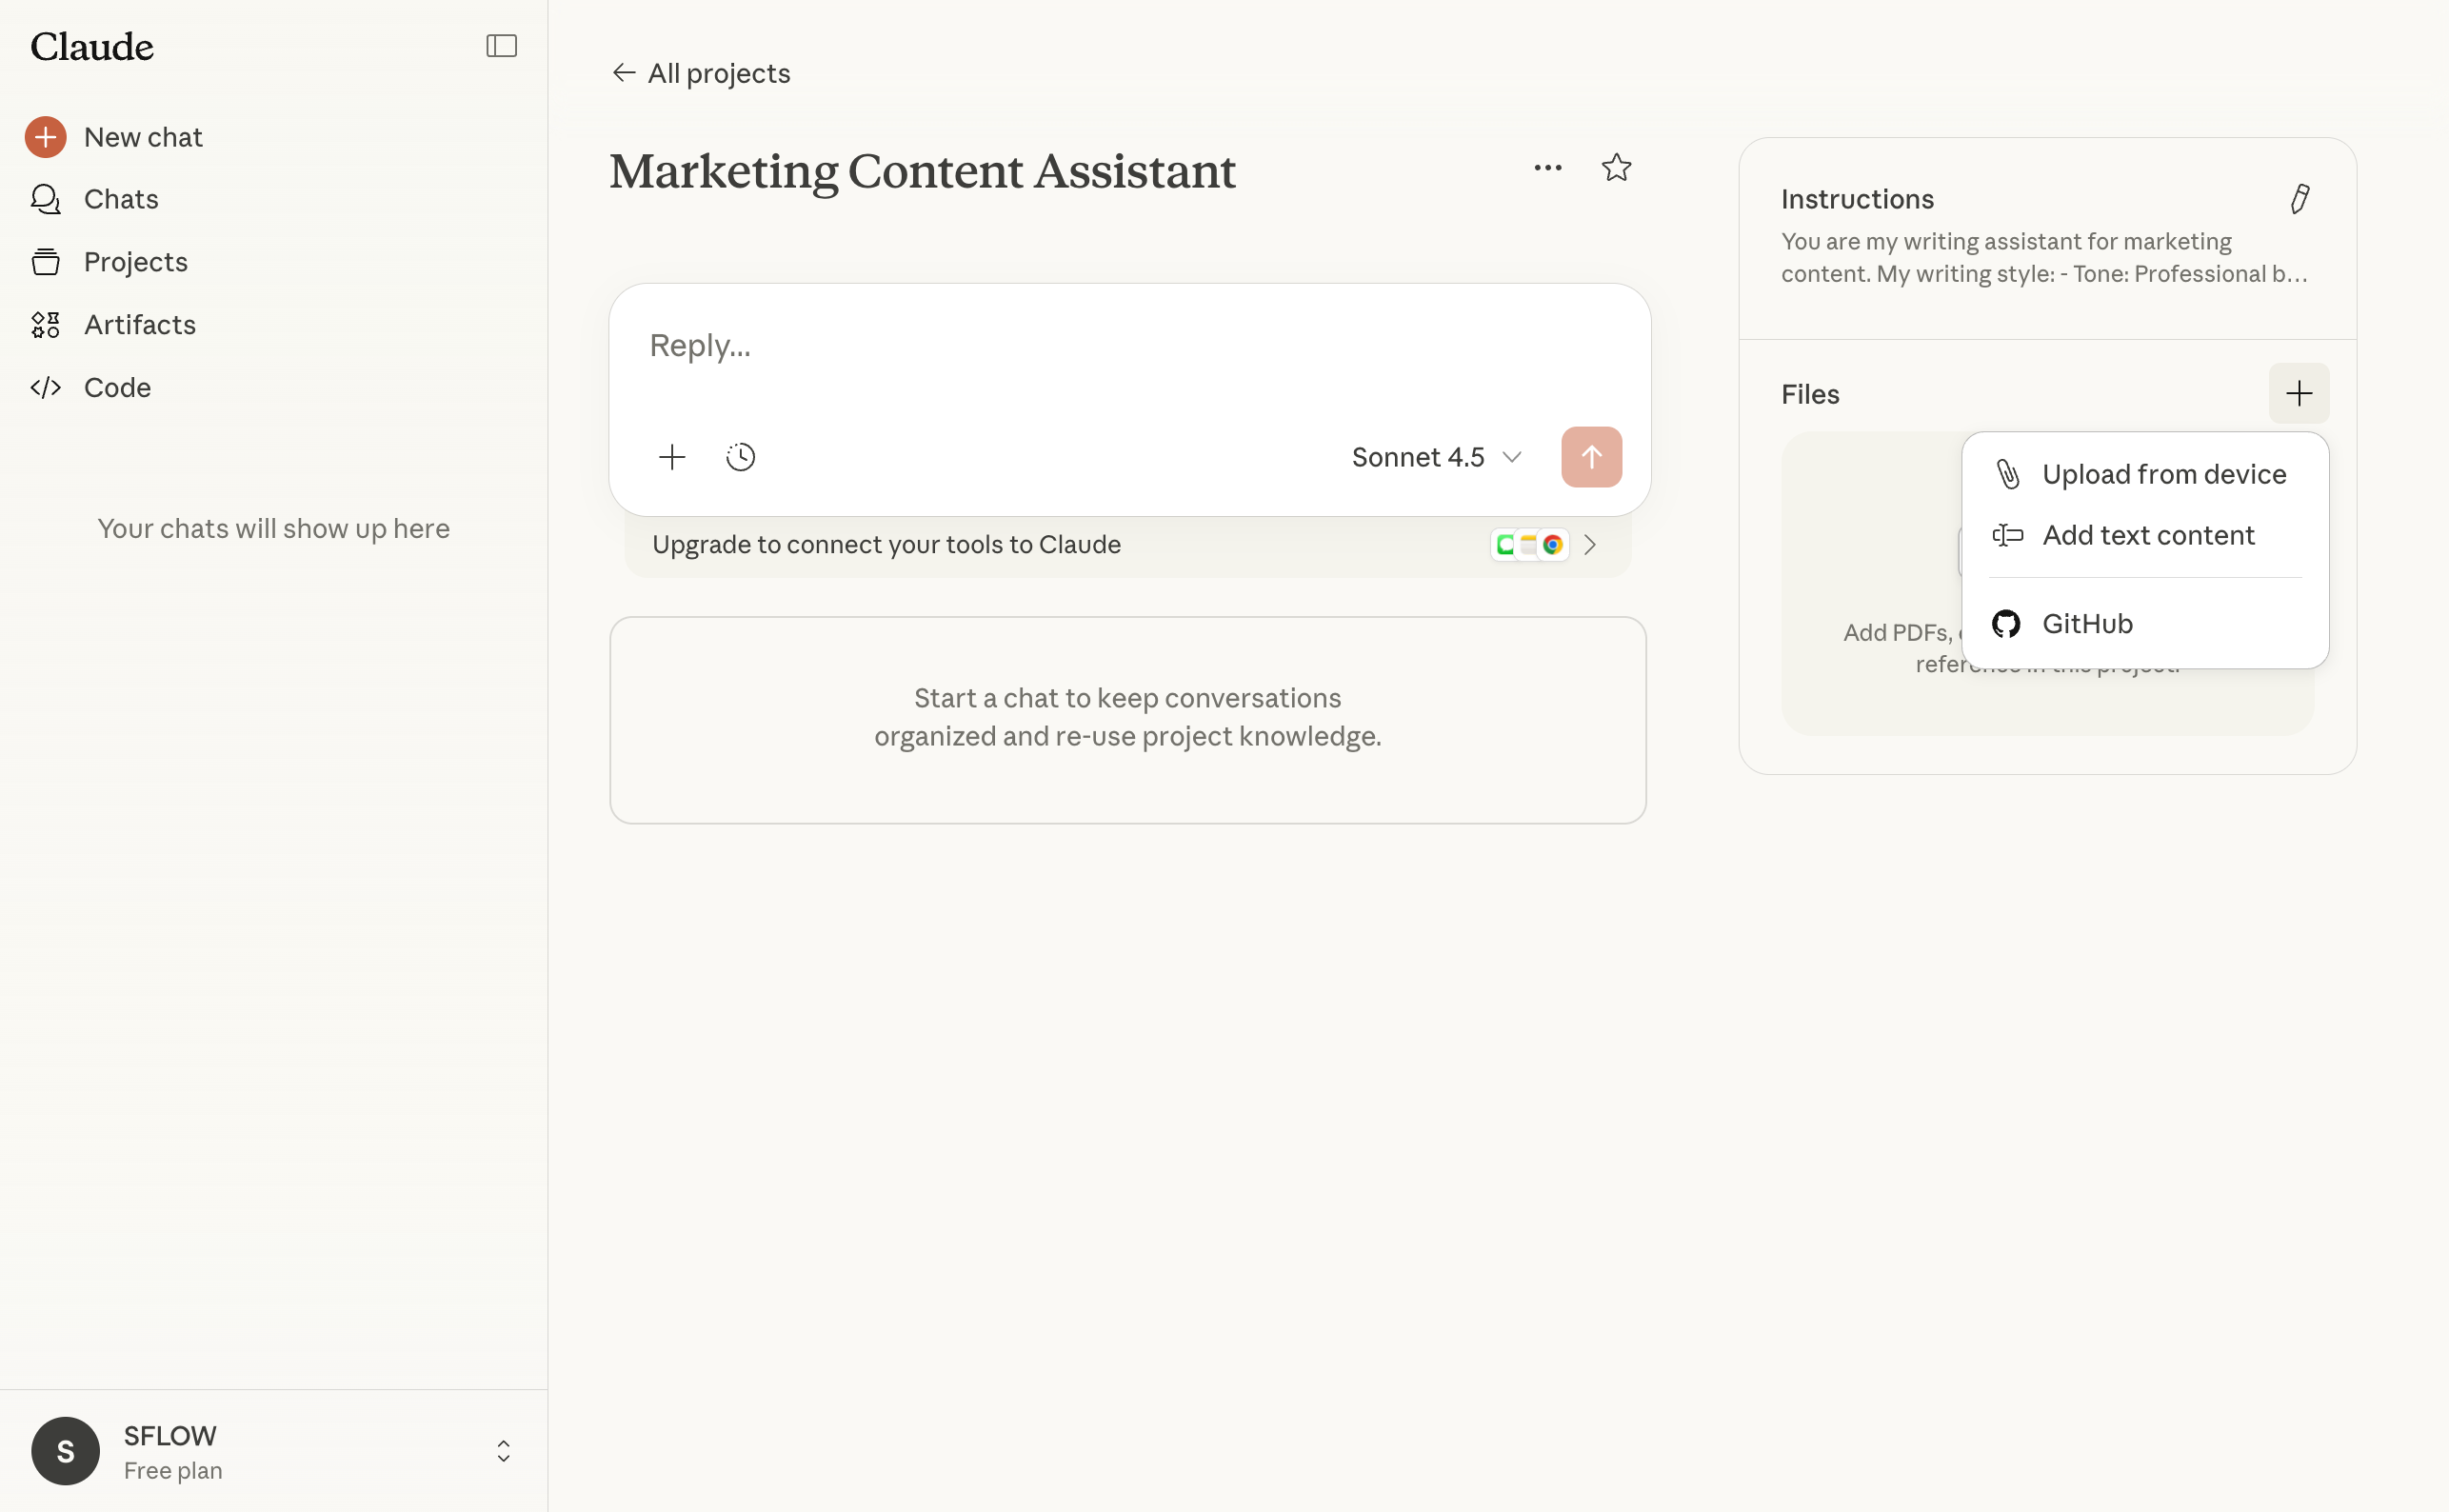The width and height of the screenshot is (2449, 1512).
Task: Expand the SFLOW account menu
Action: point(503,1450)
